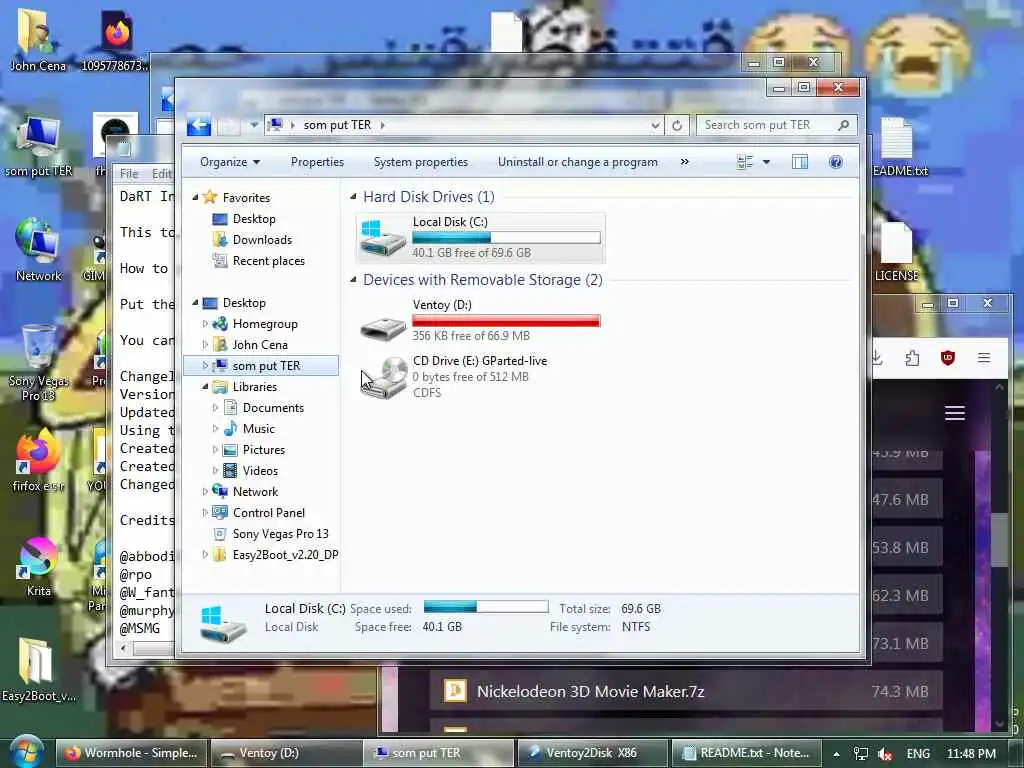1024x768 pixels.
Task: Open Music library in the tree
Action: coord(259,428)
